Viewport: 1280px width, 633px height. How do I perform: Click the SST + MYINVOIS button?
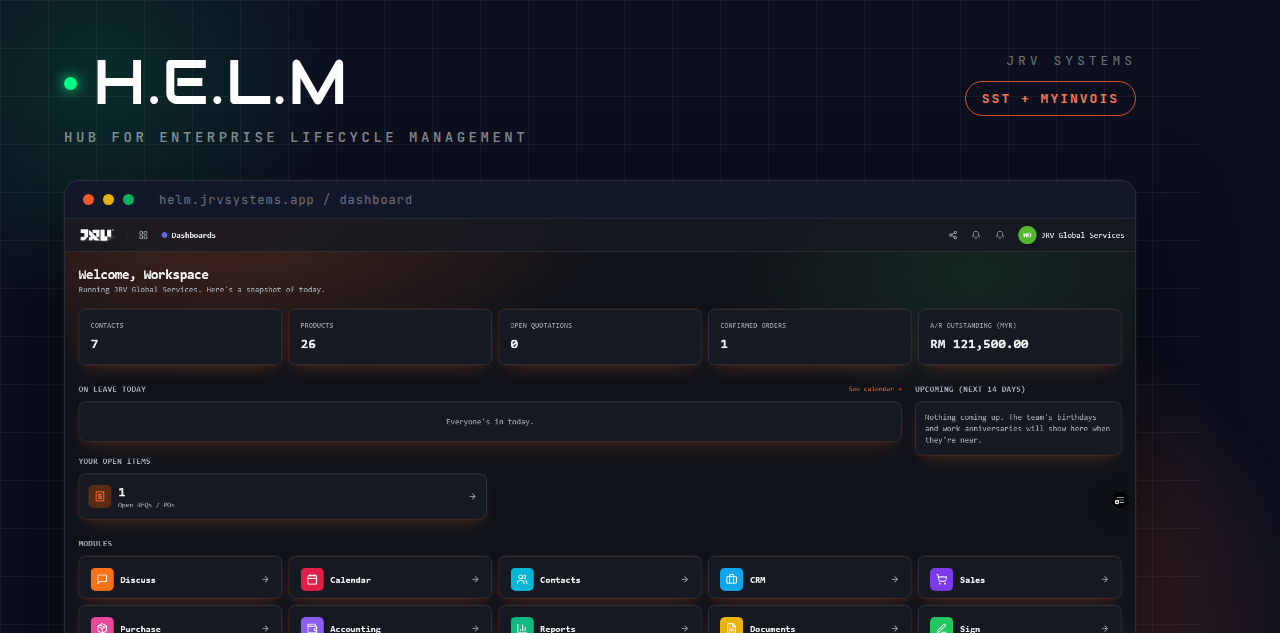click(x=1050, y=99)
